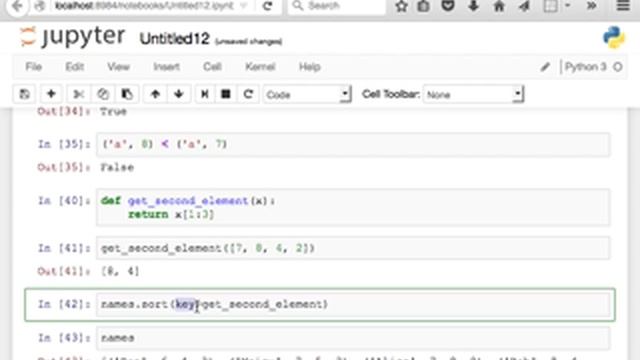Click the Pocket shield icon
640x360 pixels.
click(448, 6)
